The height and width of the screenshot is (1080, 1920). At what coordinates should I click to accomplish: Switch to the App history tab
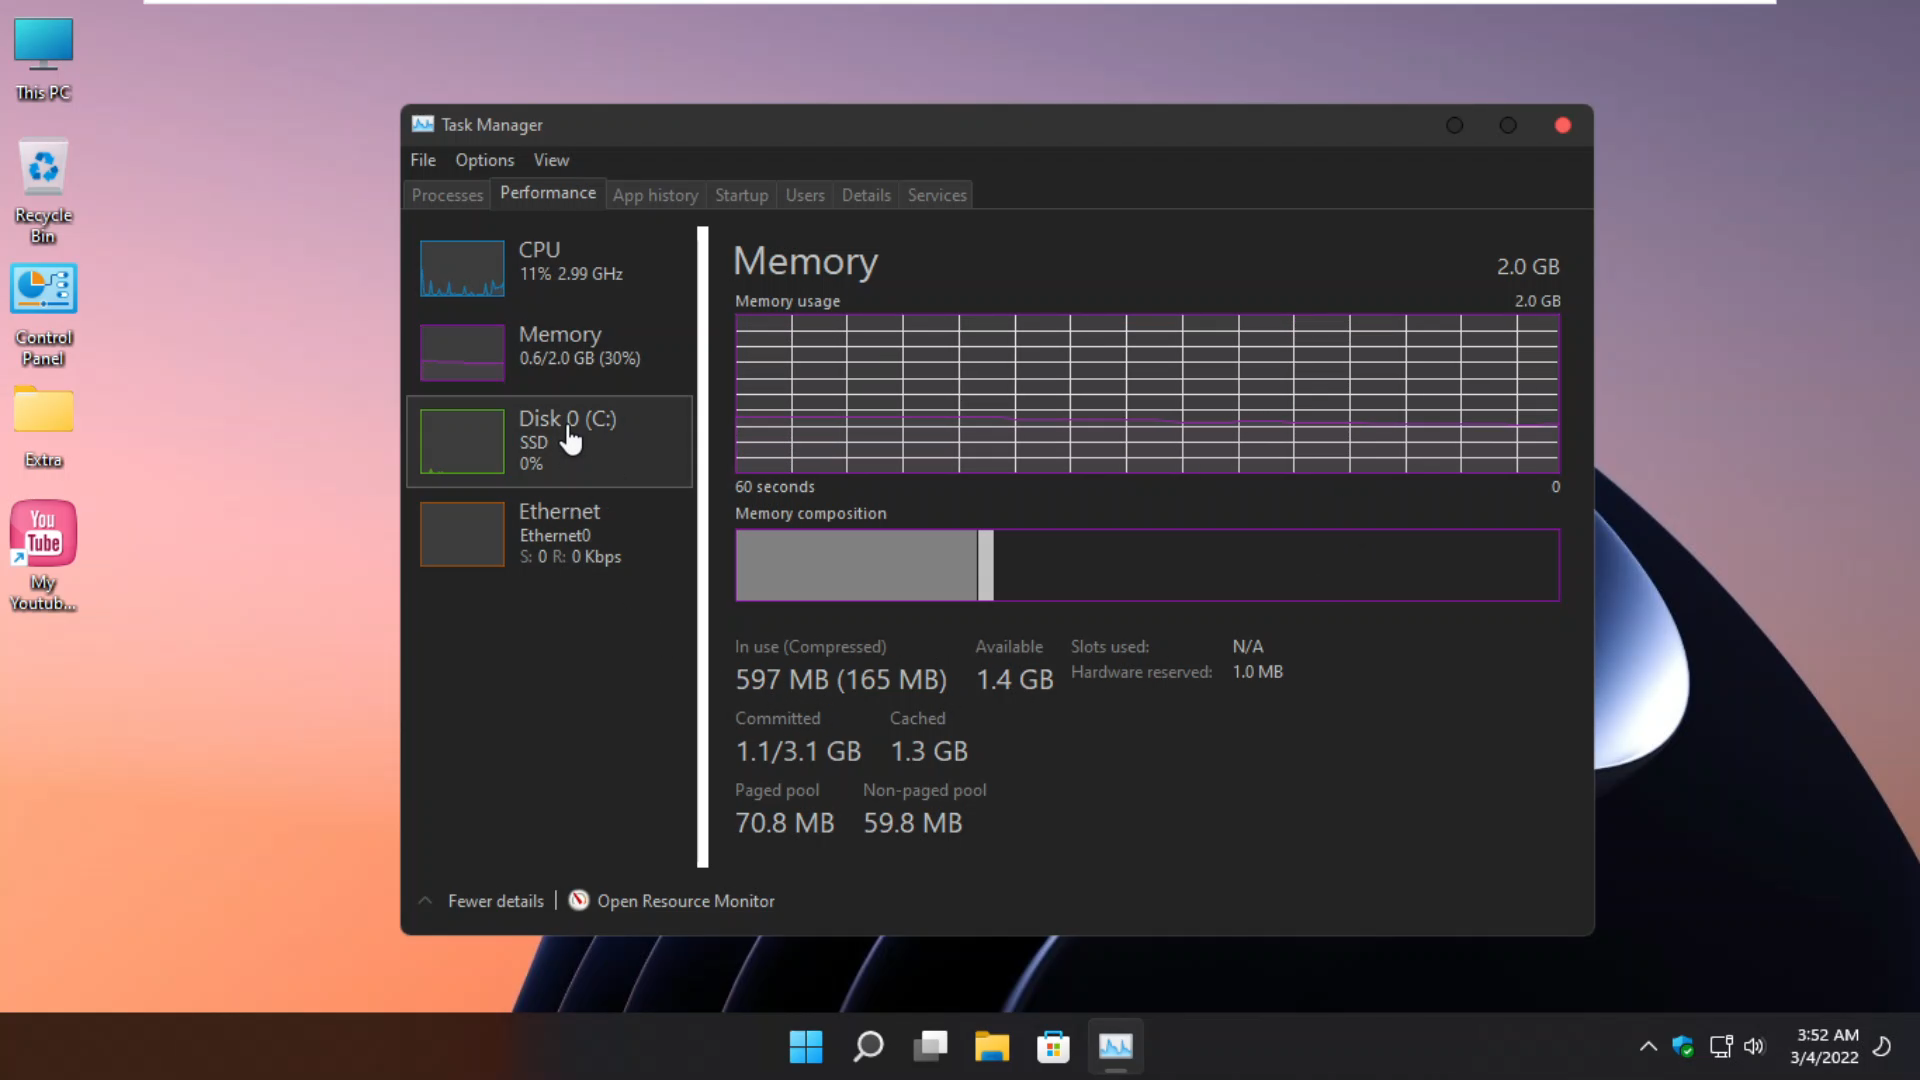pos(655,195)
